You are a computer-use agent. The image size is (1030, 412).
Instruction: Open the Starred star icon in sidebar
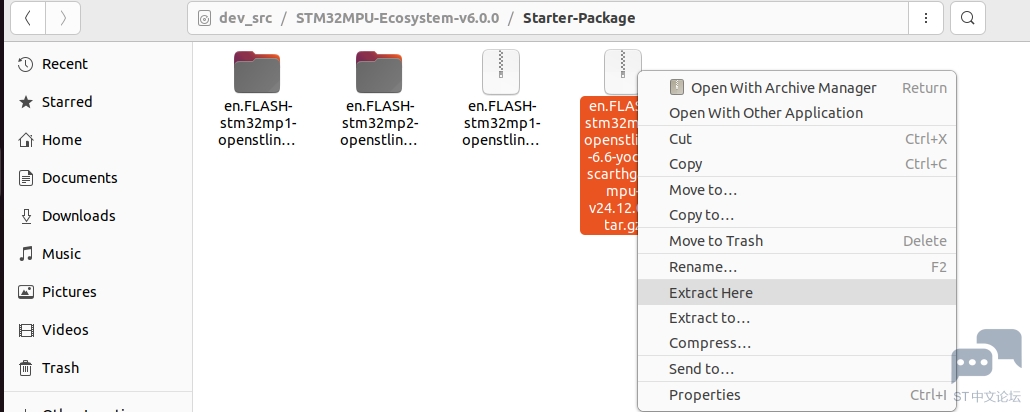(x=26, y=102)
